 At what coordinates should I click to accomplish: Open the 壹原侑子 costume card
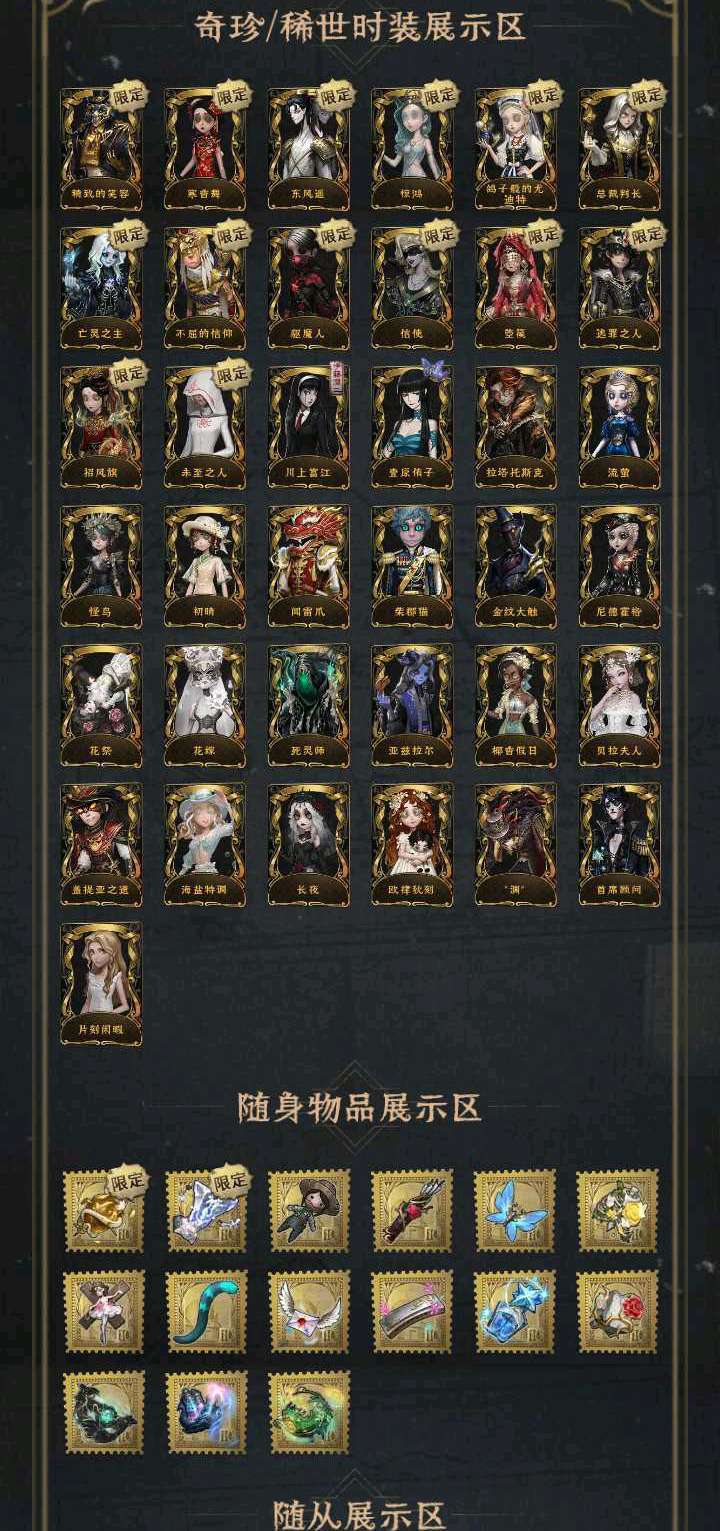(412, 427)
